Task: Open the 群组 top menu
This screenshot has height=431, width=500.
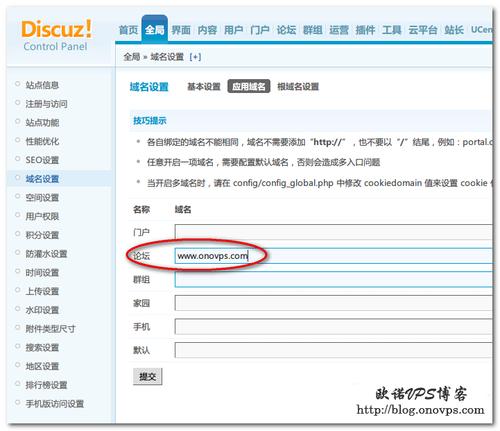Action: click(x=313, y=30)
